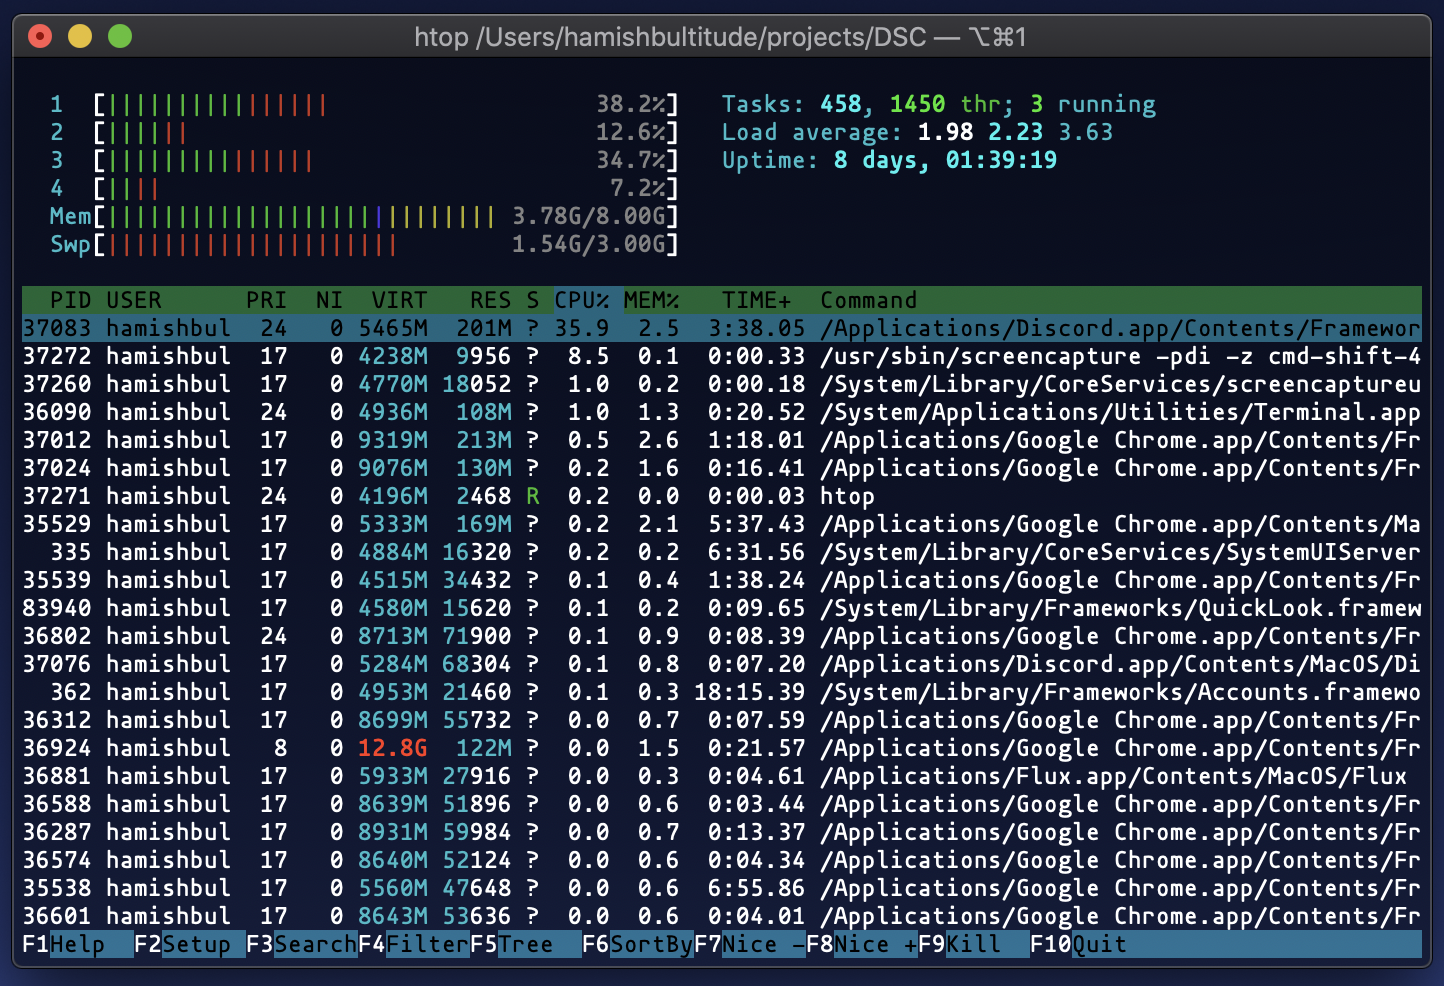1444x986 pixels.
Task: Select SystemUIServer process row PID 335
Action: (x=721, y=552)
